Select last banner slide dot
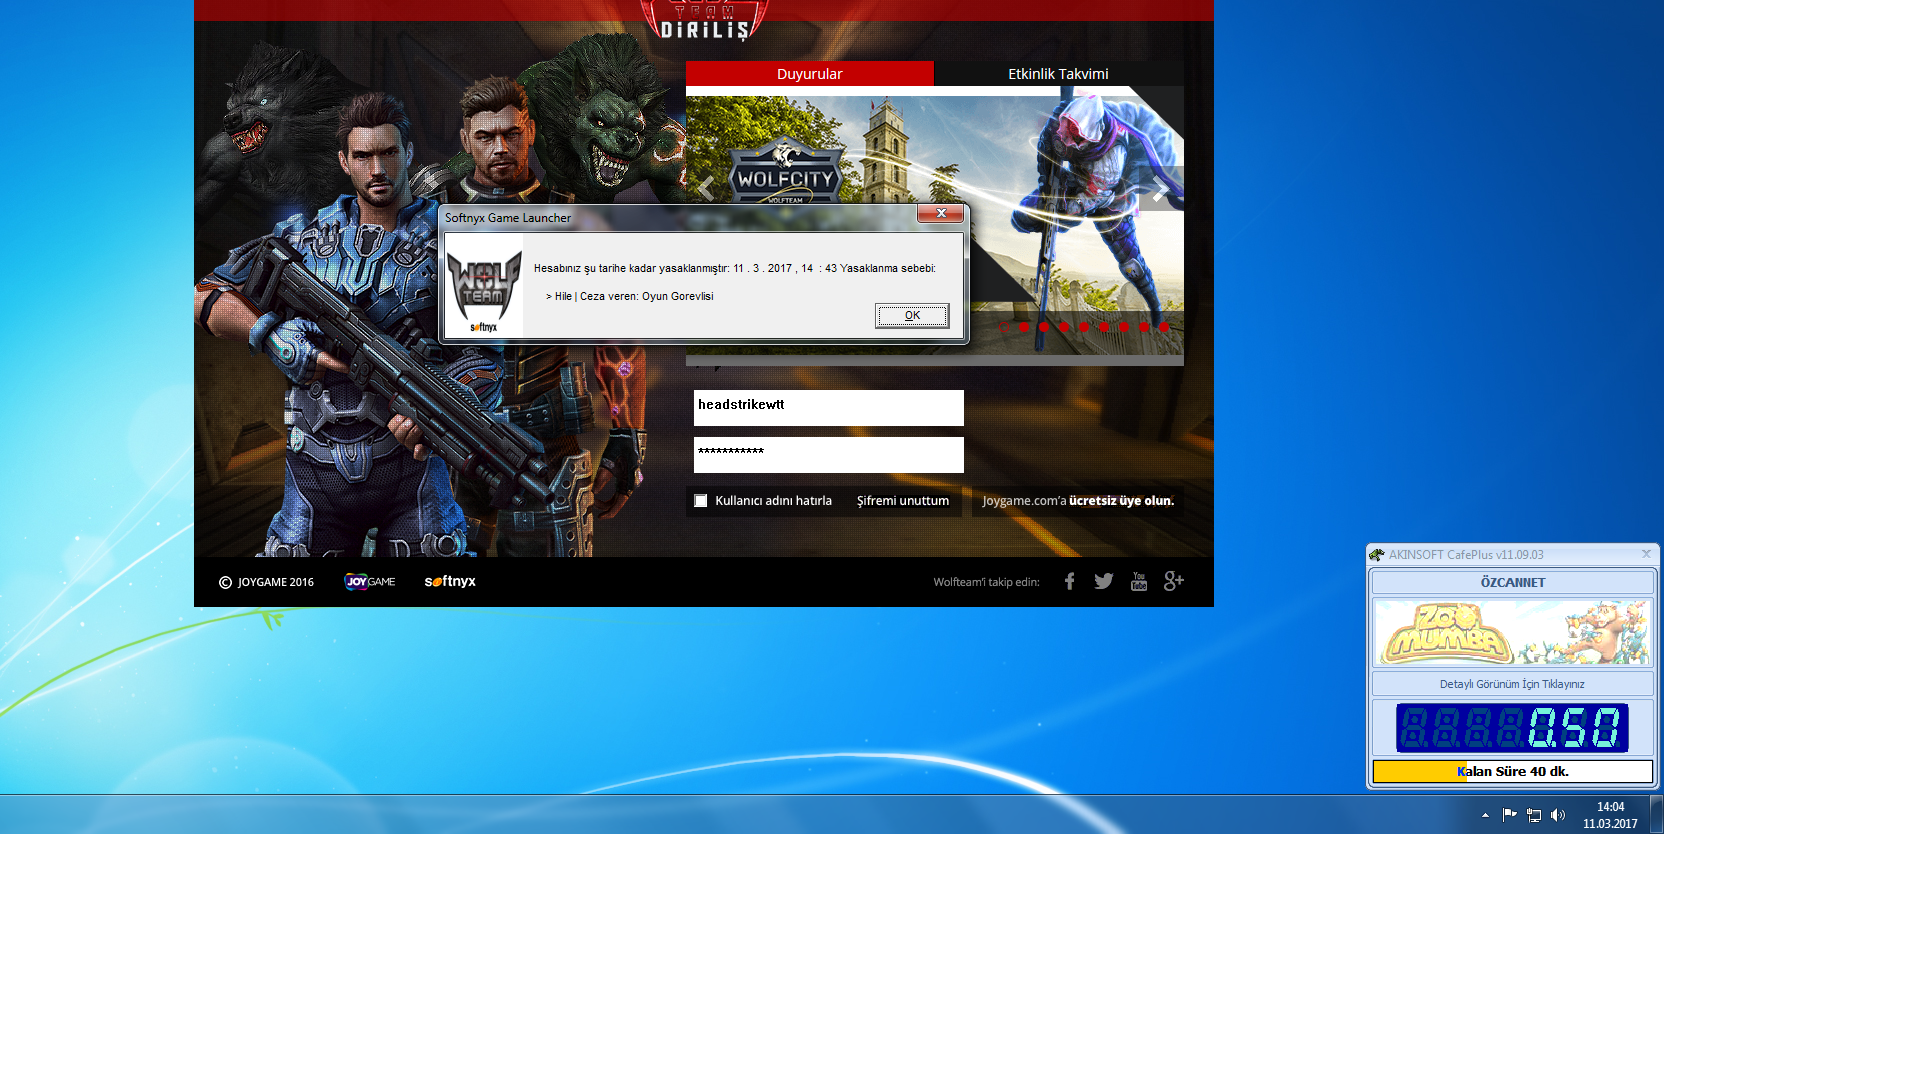Viewport: 1920px width, 1080px height. (x=1164, y=327)
